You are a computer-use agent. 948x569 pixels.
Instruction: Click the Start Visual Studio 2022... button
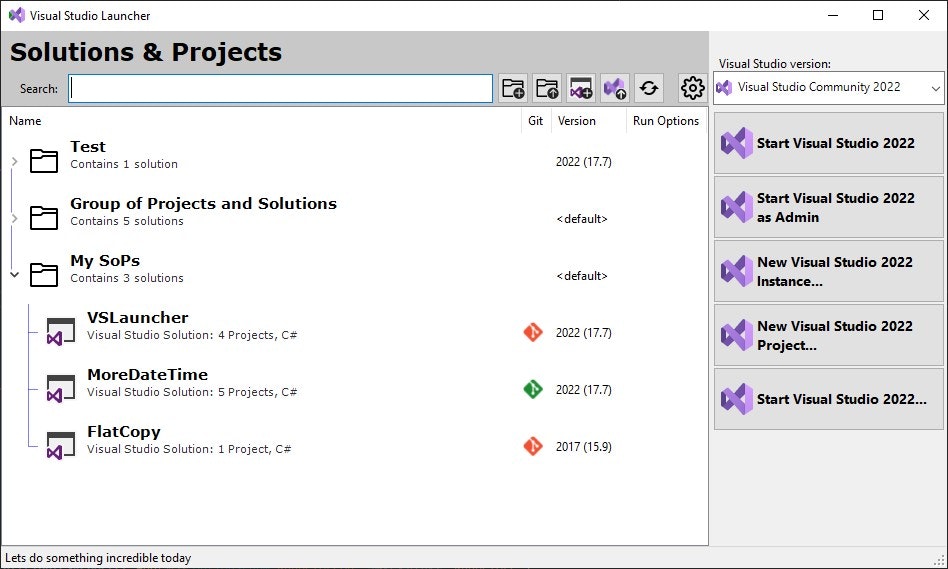[828, 399]
